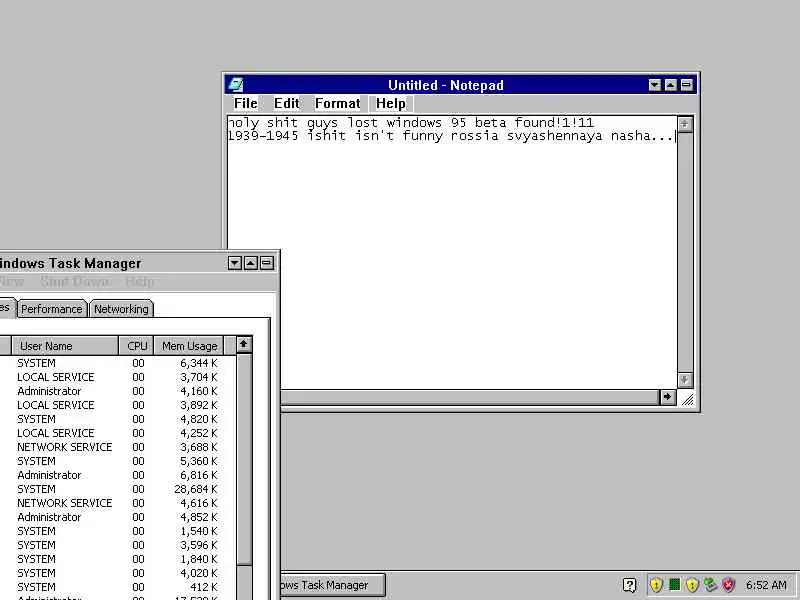Click the Windows Task Manager taskbar button
The width and height of the screenshot is (800, 600).
coord(332,585)
